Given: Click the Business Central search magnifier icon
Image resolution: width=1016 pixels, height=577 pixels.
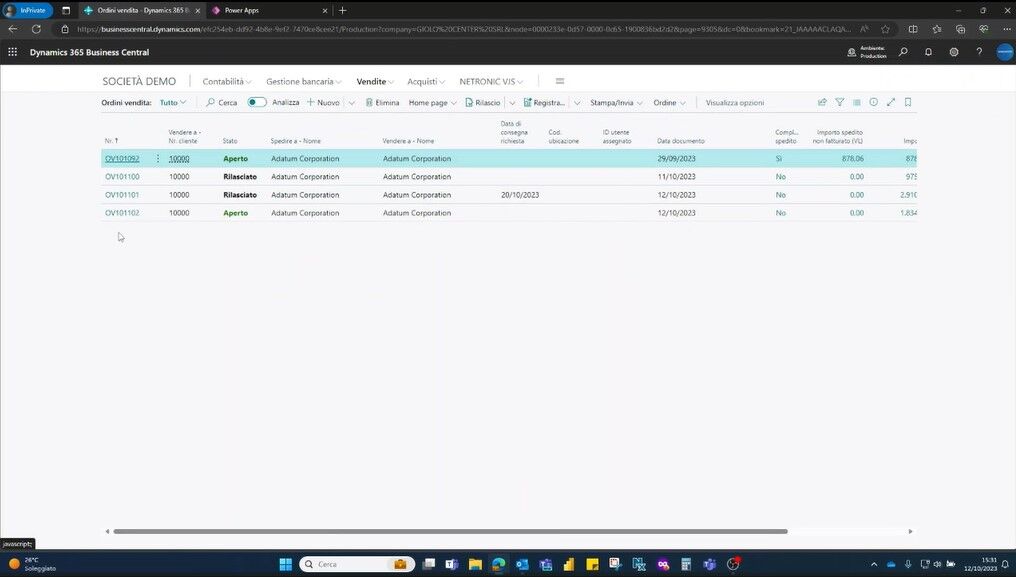Looking at the screenshot, I should point(903,52).
